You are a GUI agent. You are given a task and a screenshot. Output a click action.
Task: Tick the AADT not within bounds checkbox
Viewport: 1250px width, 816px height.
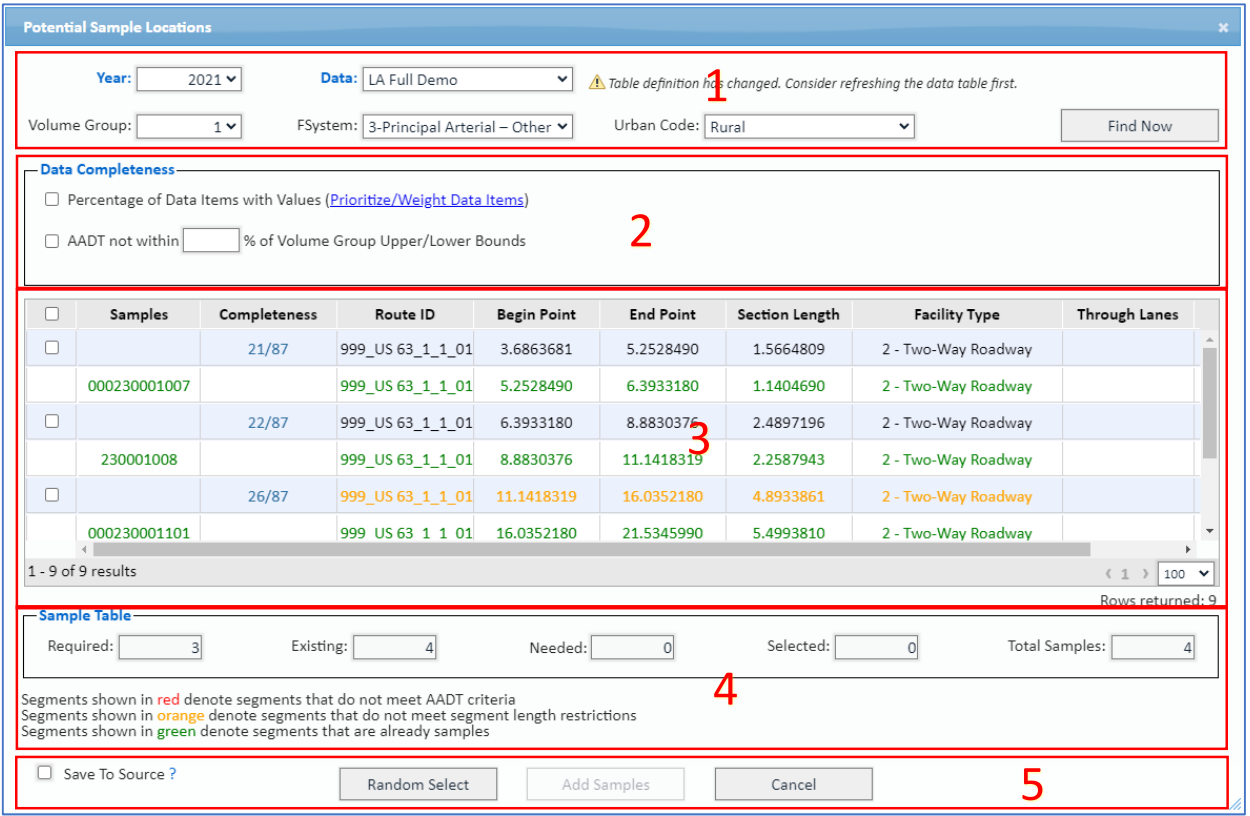[52, 241]
